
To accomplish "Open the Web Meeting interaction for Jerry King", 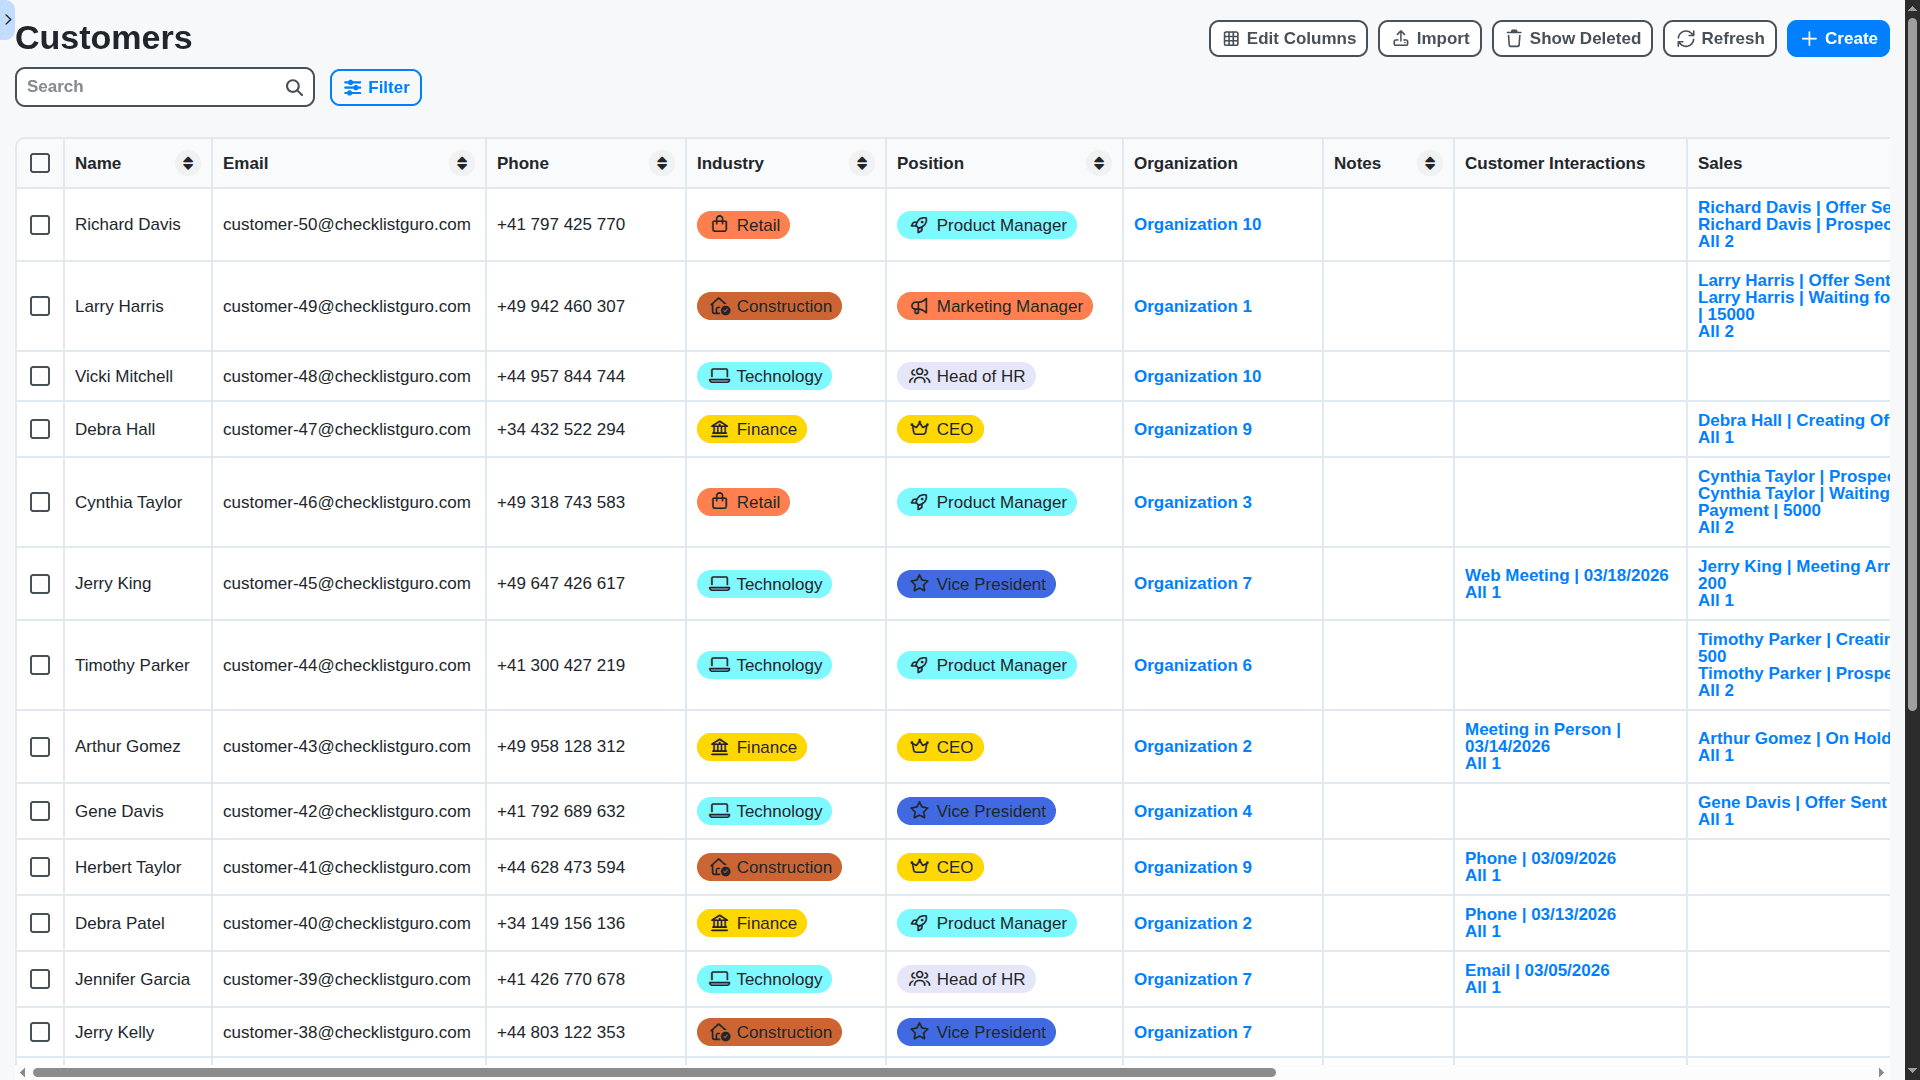I will (x=1566, y=575).
